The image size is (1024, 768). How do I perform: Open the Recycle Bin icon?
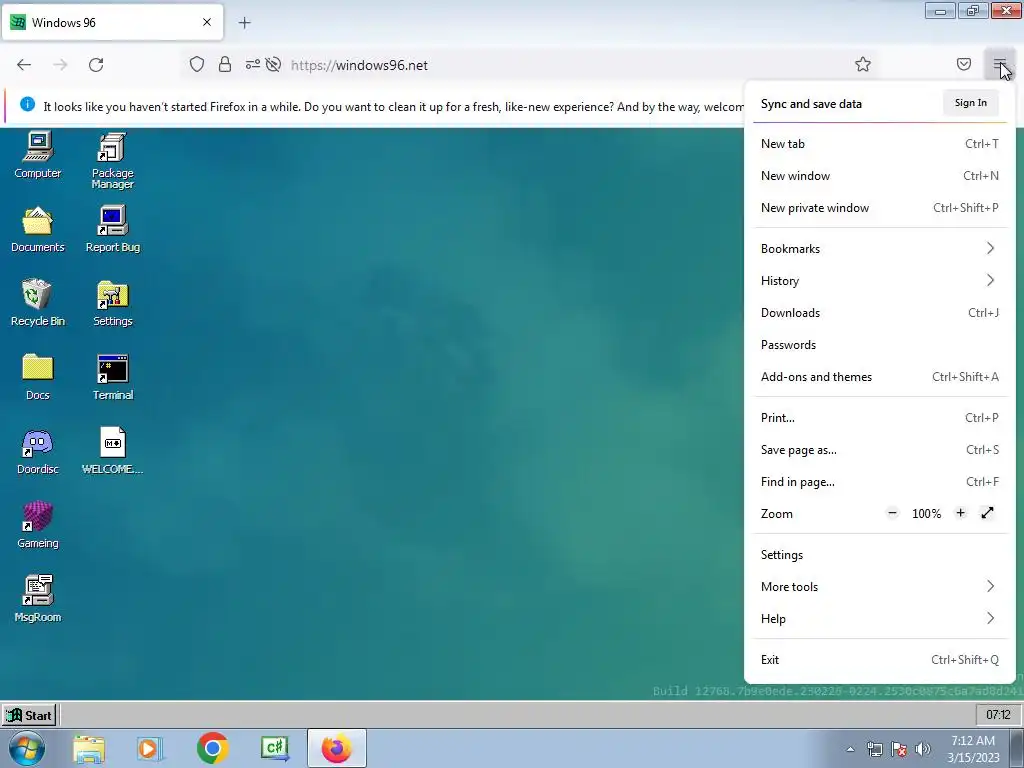(38, 302)
